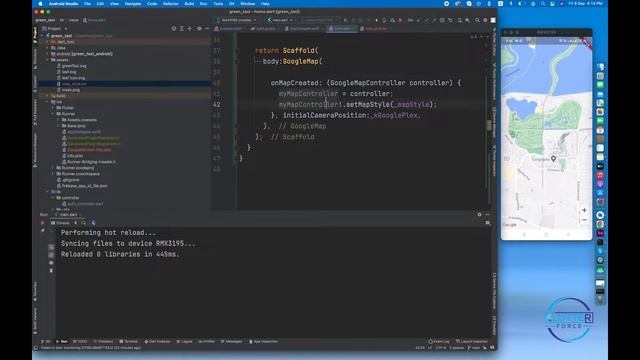Click the green Run arrow in toolbar
This screenshot has width=640, height=360.
pos(346,20)
